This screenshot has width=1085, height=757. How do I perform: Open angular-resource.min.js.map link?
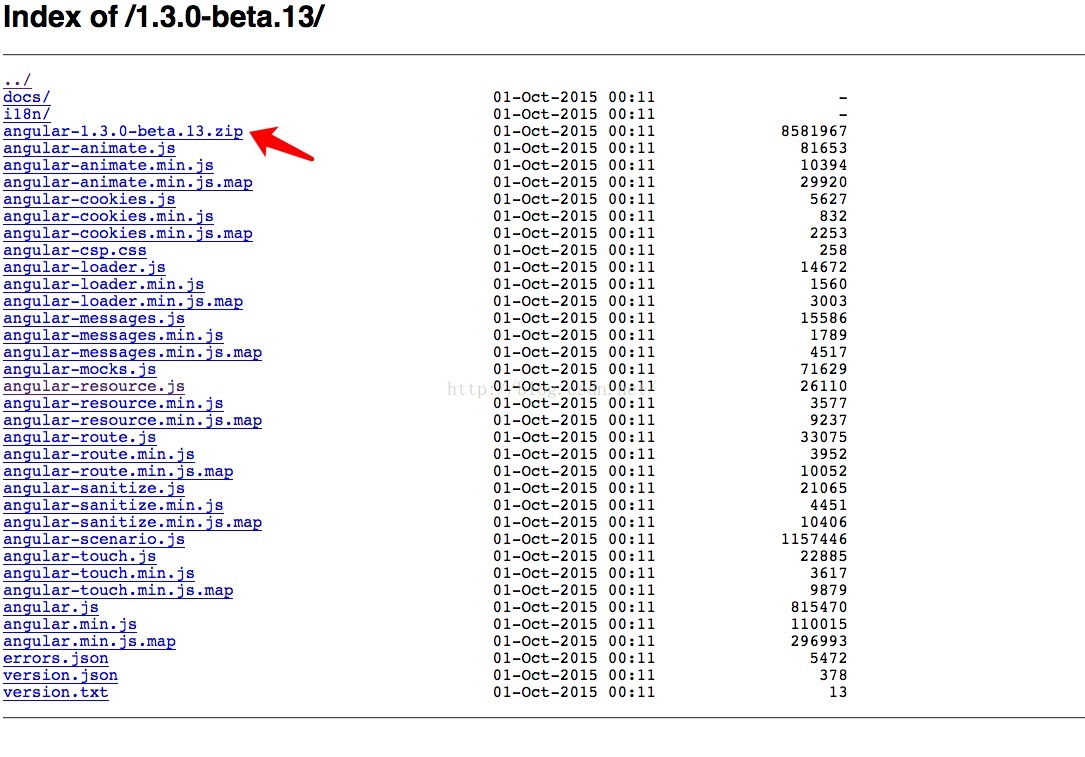(133, 420)
